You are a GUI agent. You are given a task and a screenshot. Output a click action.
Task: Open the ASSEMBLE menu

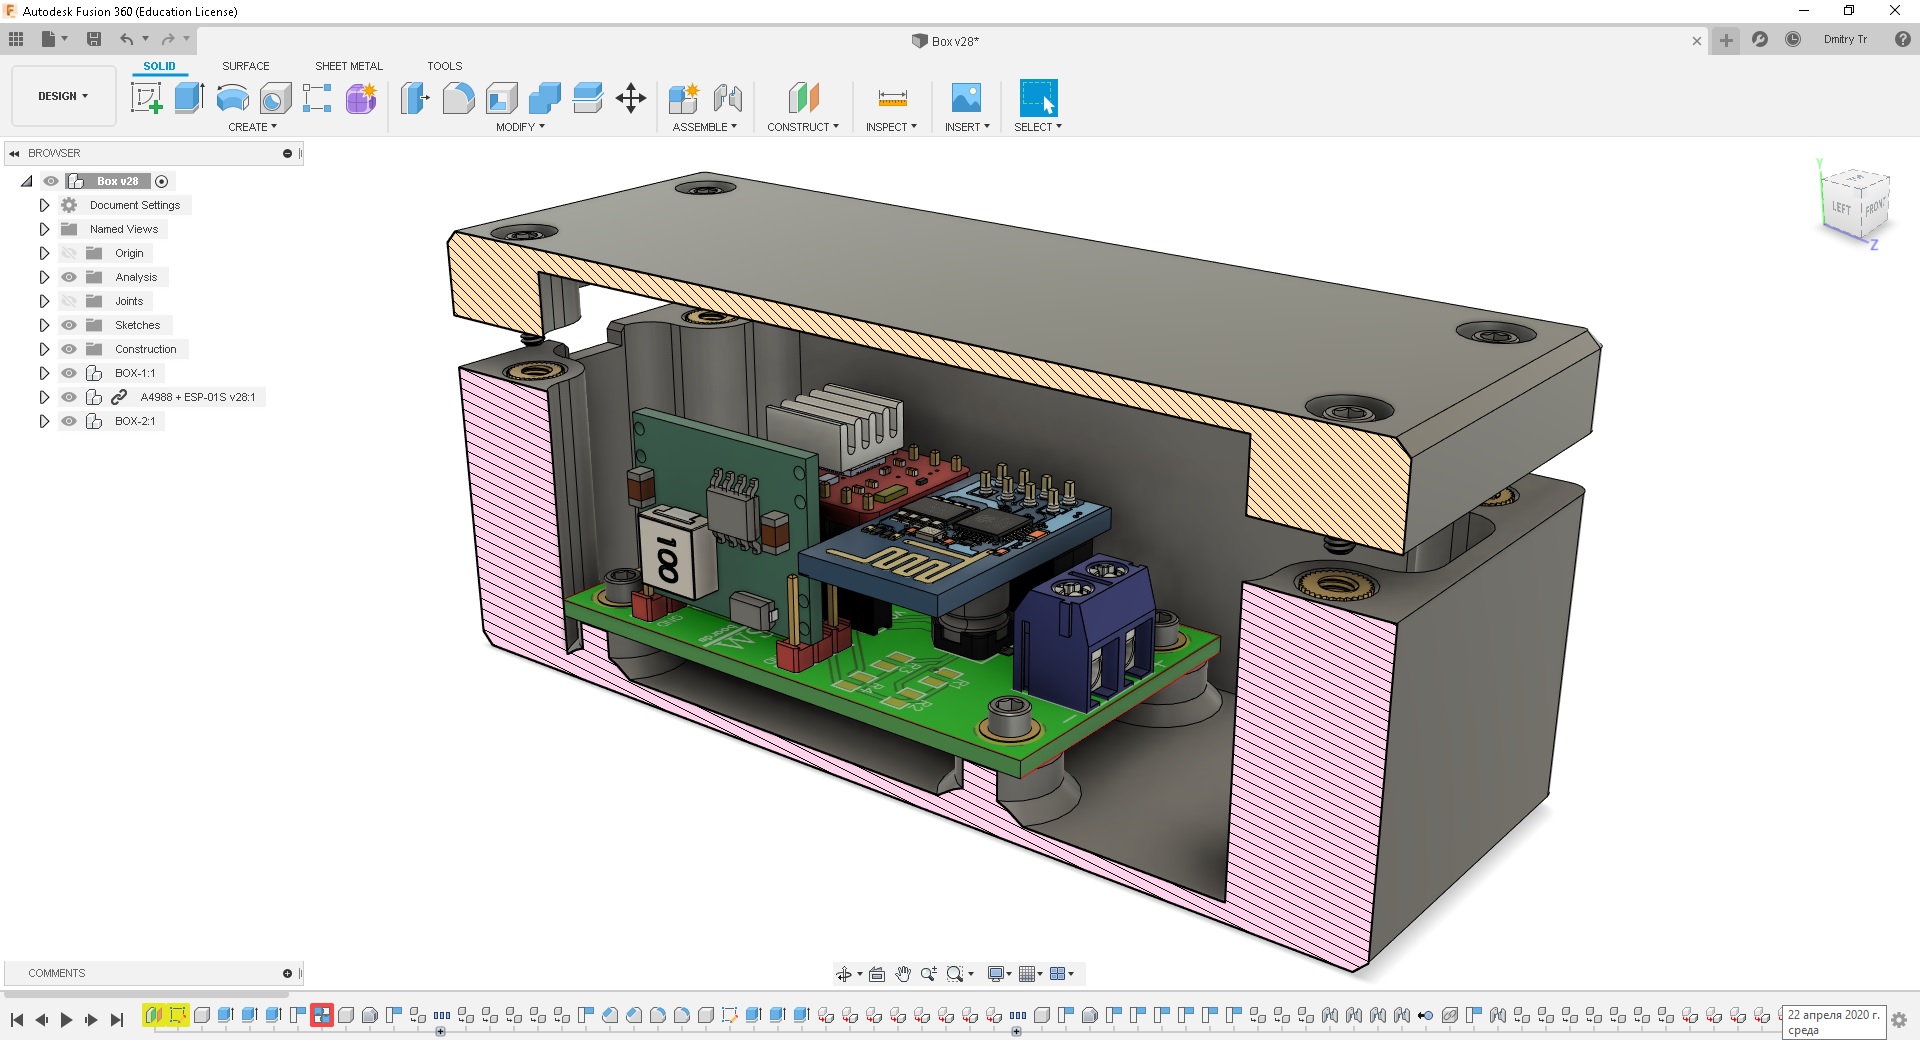(x=704, y=127)
